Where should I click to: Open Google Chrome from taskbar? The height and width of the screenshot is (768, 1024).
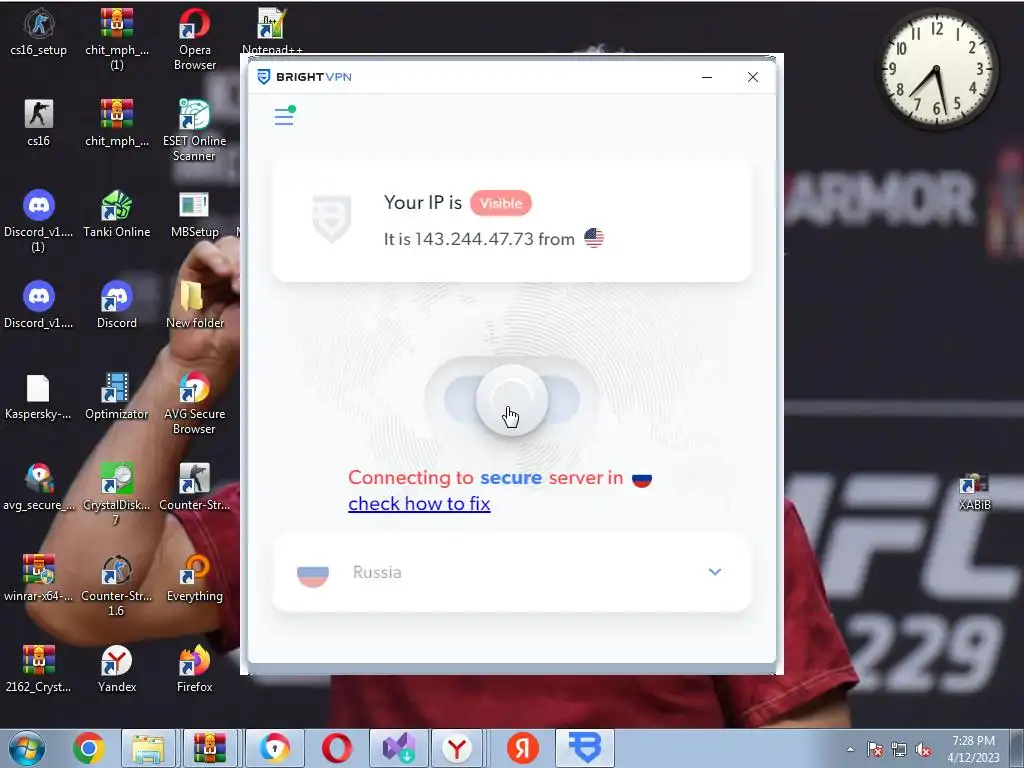coord(89,748)
